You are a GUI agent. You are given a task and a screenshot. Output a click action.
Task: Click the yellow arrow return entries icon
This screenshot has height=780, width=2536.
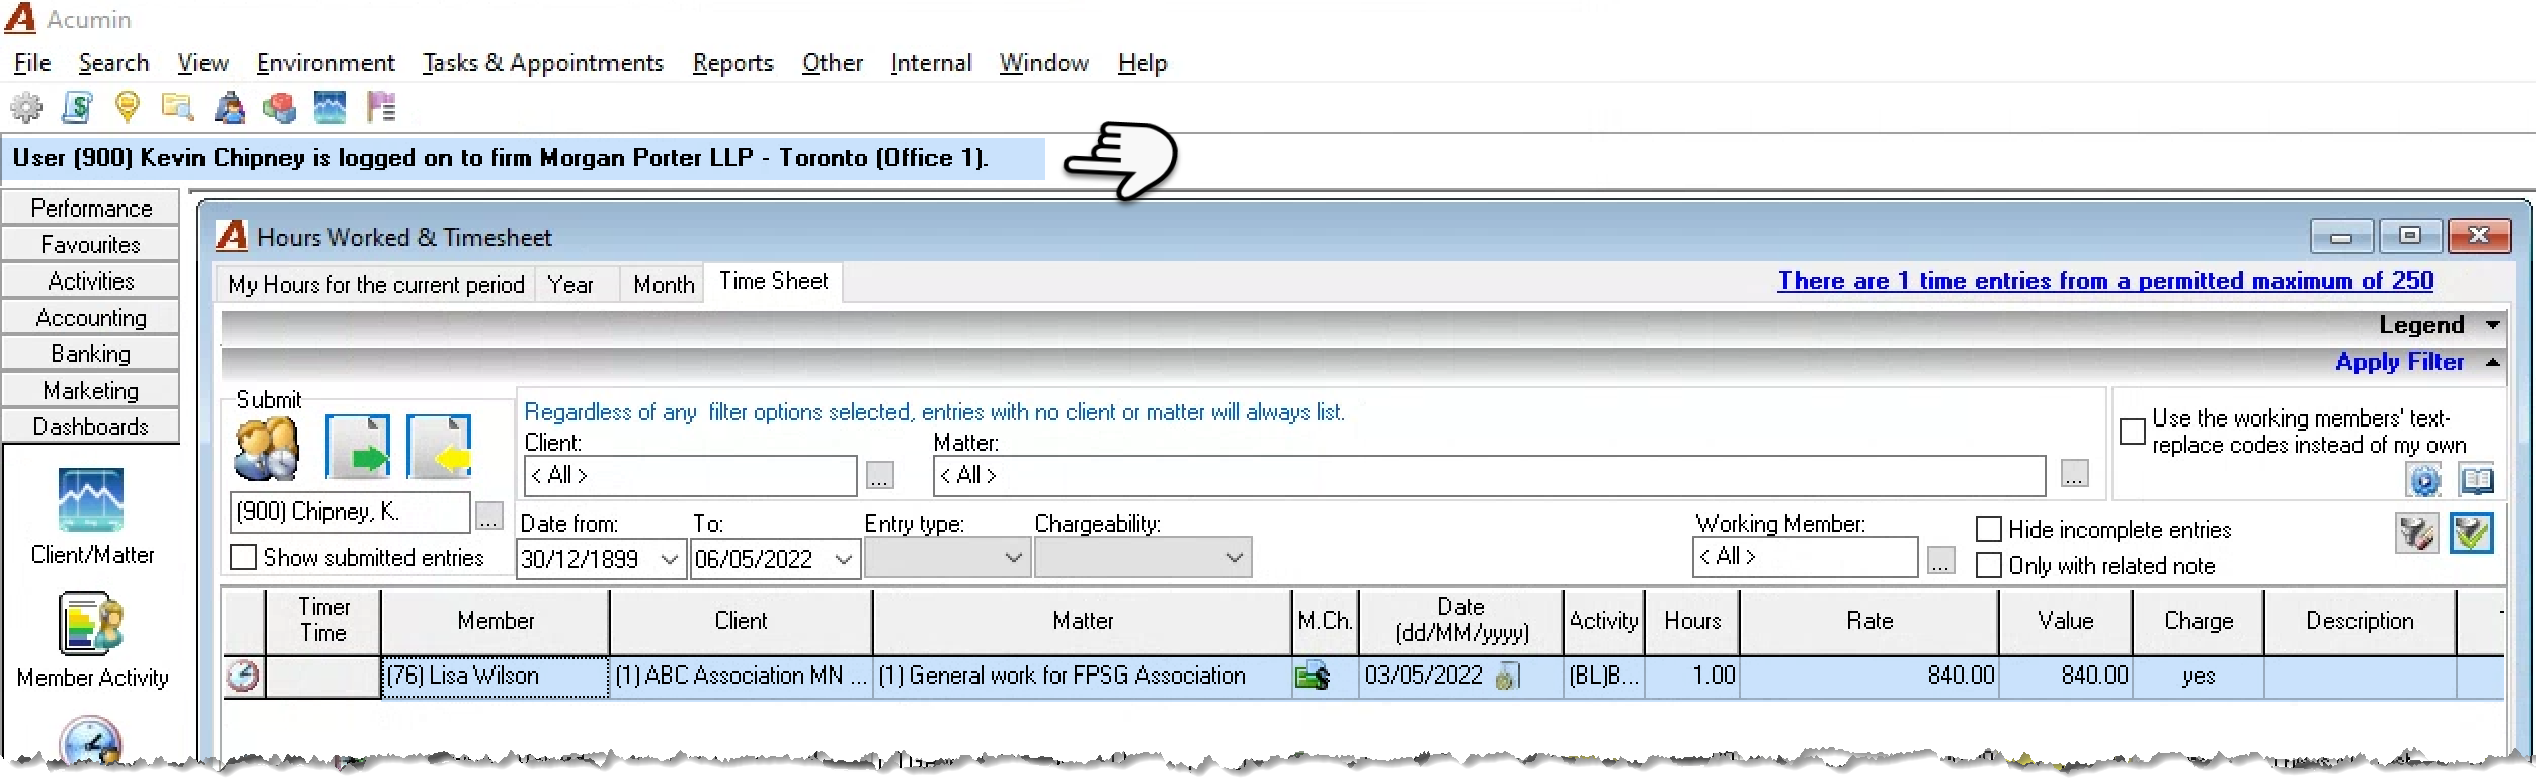tap(439, 447)
